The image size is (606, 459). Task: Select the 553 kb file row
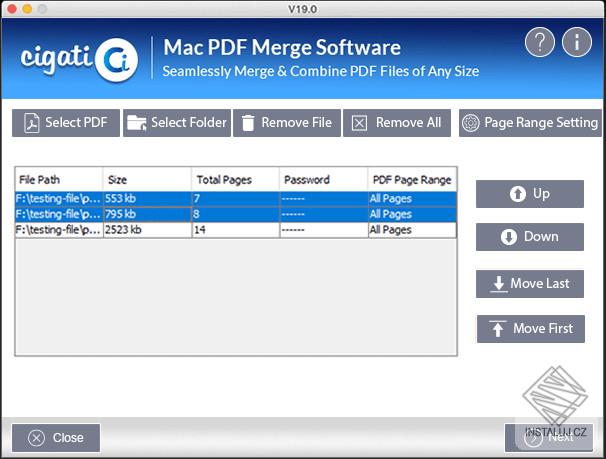(x=236, y=199)
